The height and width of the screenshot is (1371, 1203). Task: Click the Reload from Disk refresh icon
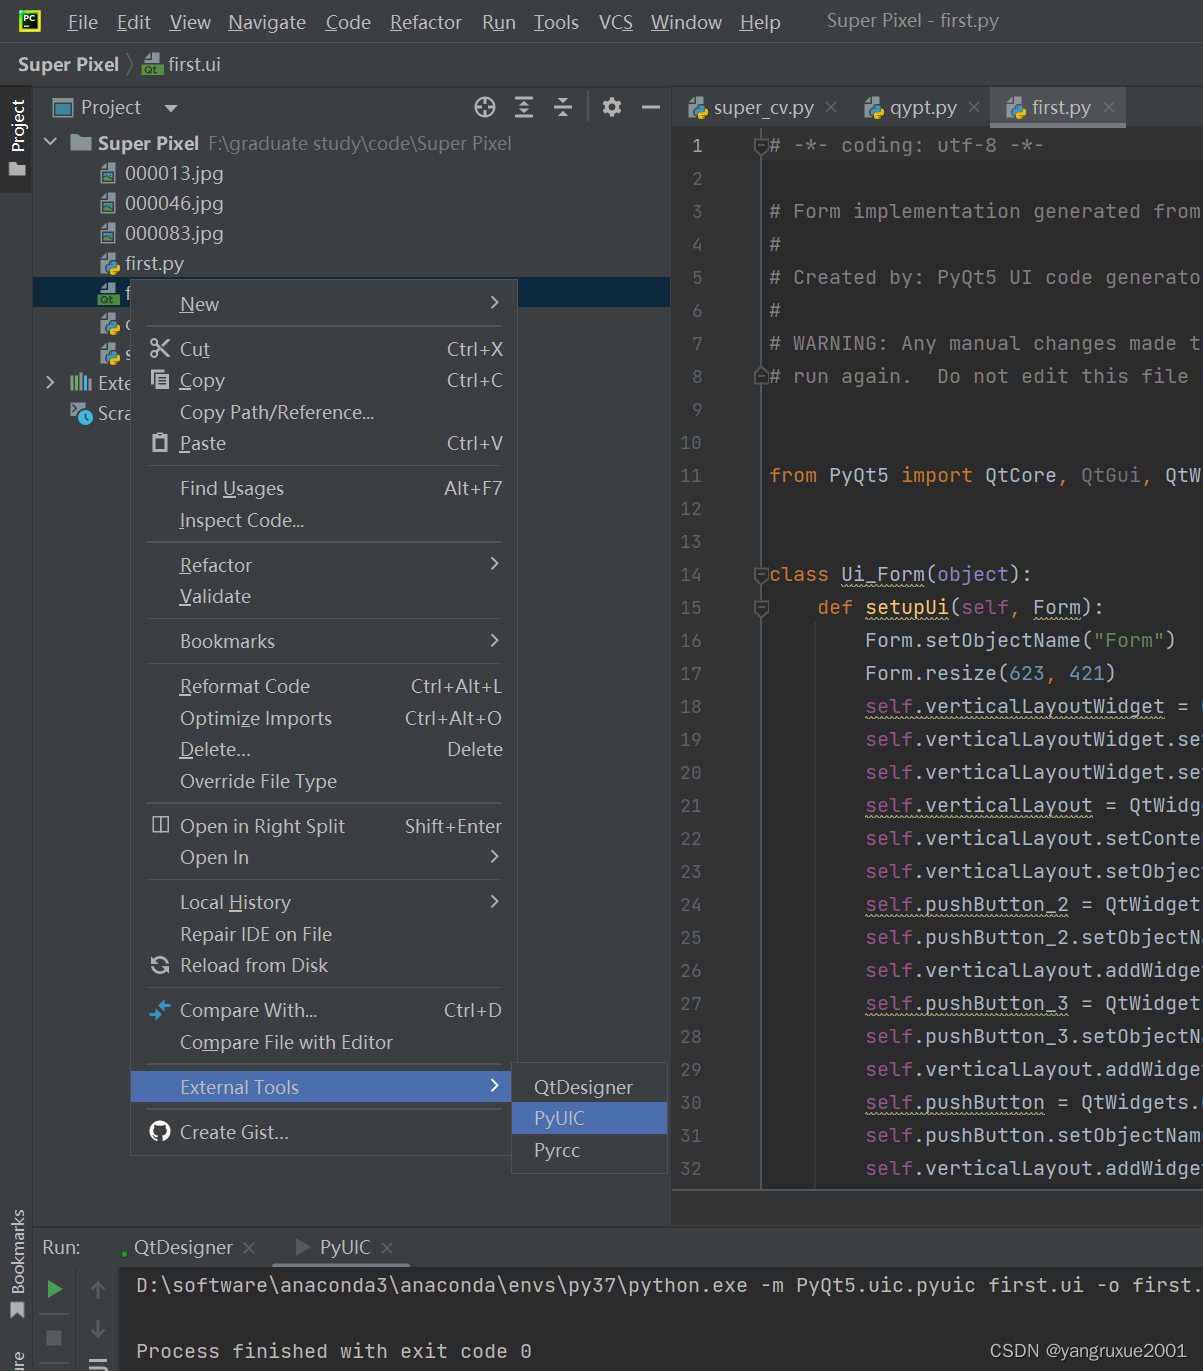(x=160, y=965)
